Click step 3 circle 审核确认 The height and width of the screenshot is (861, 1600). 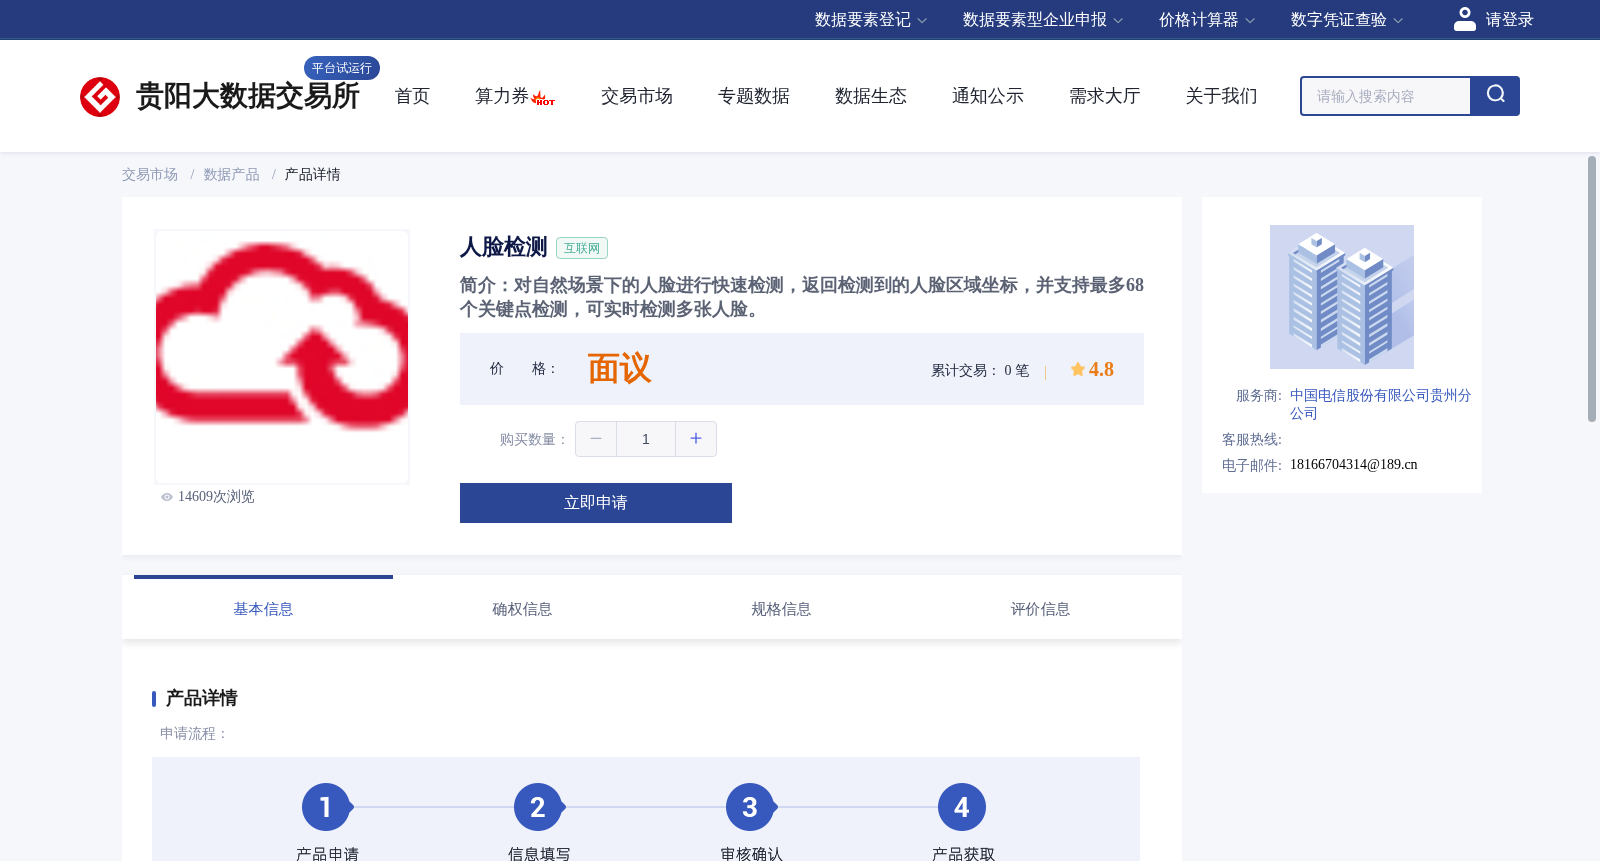(x=750, y=807)
